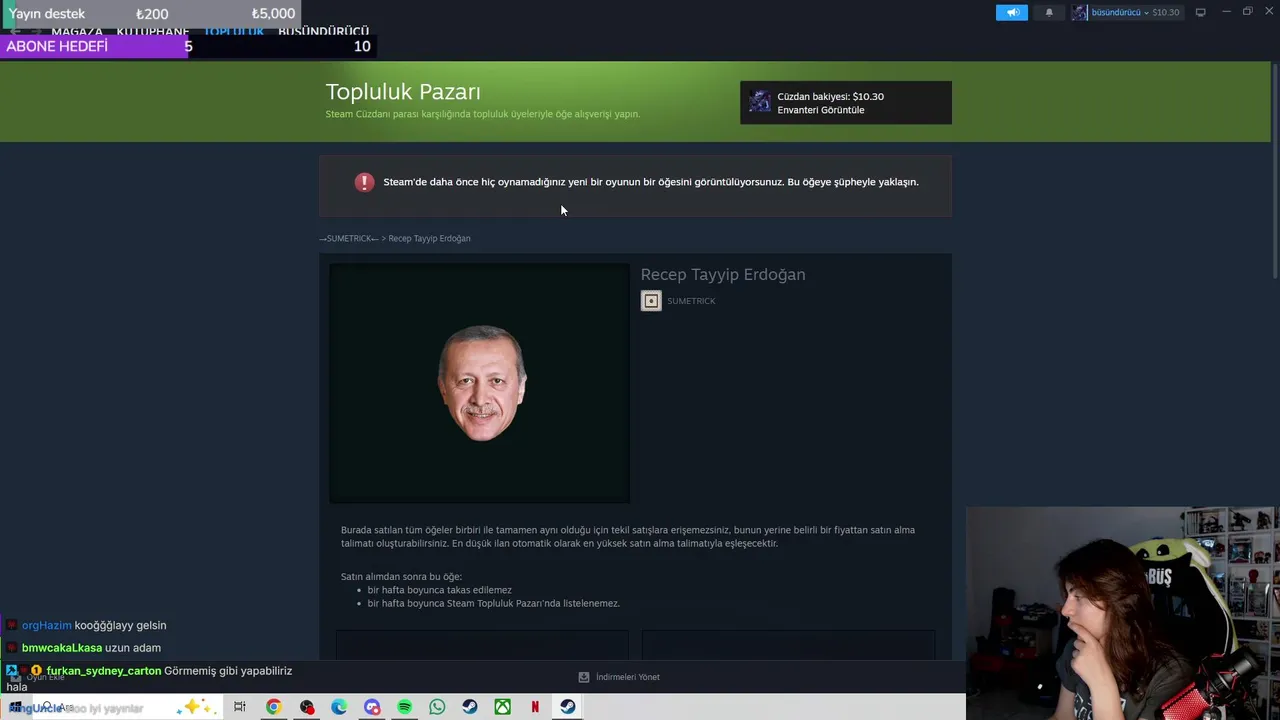
Task: Open the BÜSÜNDÜRÜCÜ profile tab
Action: click(323, 32)
